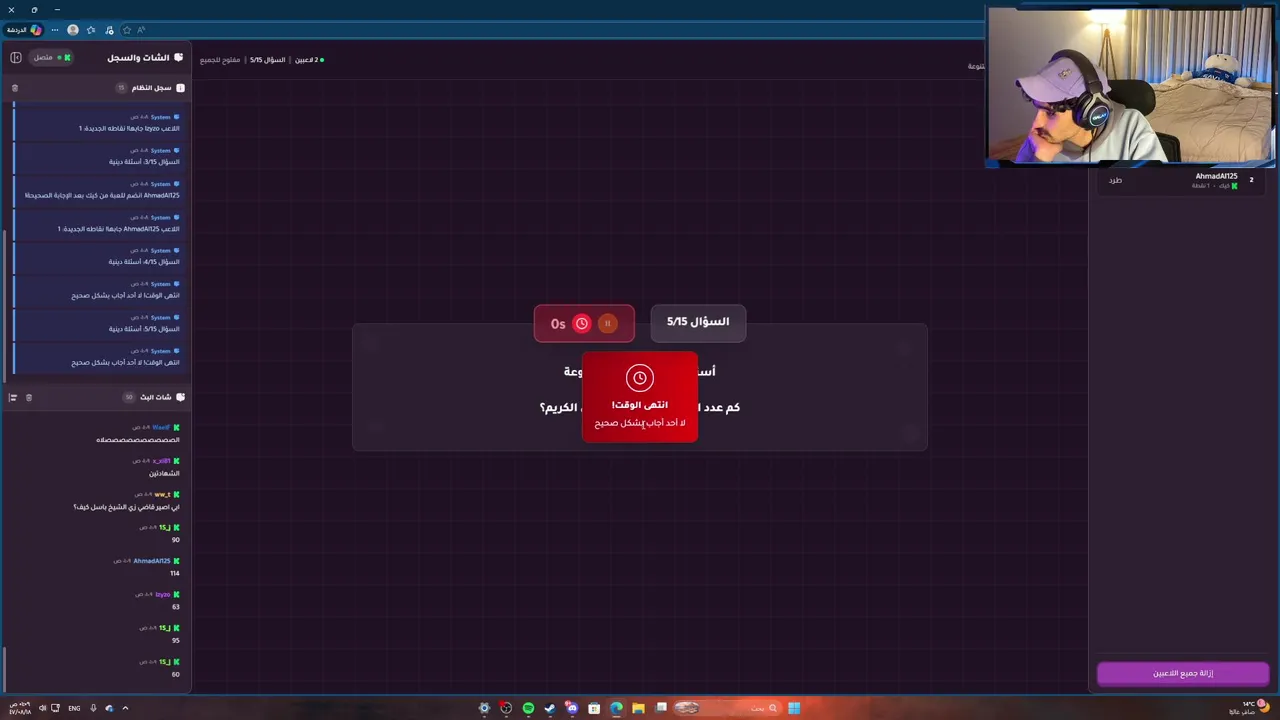Click the red clock timer icon
1280x720 pixels.
[x=582, y=324]
